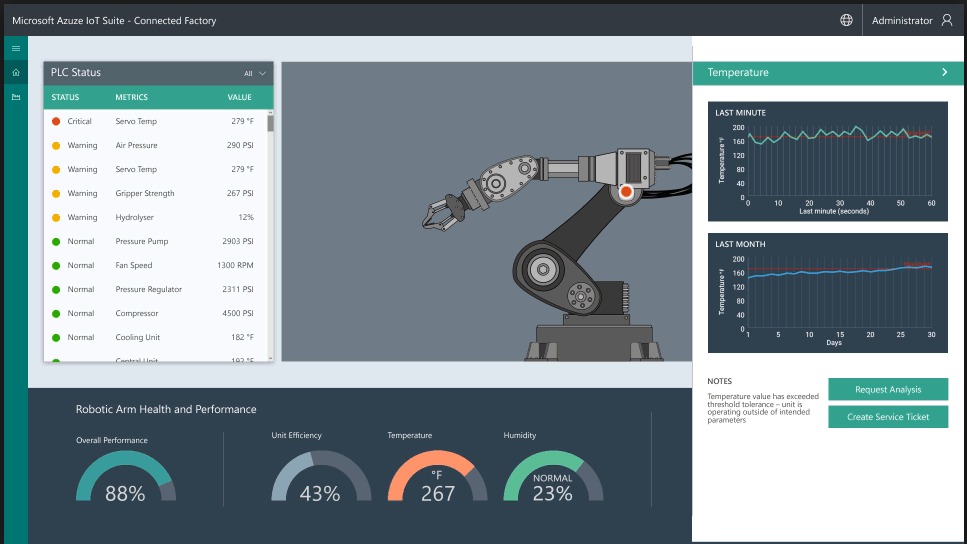Expand the Temperature panel chevron
The image size is (967, 544).
coord(944,72)
